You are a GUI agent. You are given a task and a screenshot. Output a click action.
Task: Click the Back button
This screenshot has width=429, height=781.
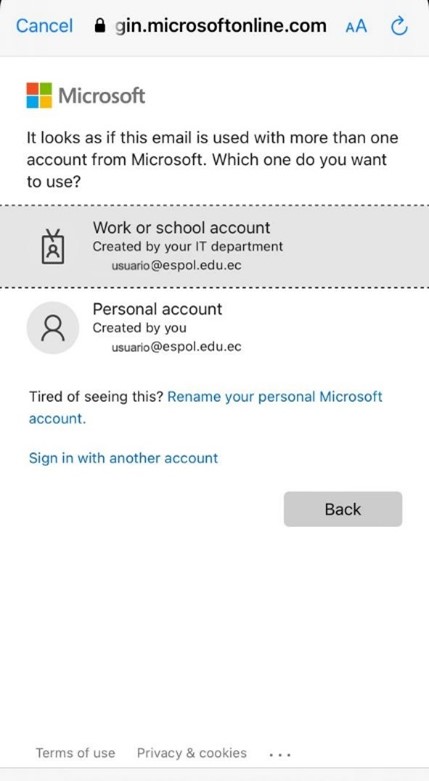(343, 509)
